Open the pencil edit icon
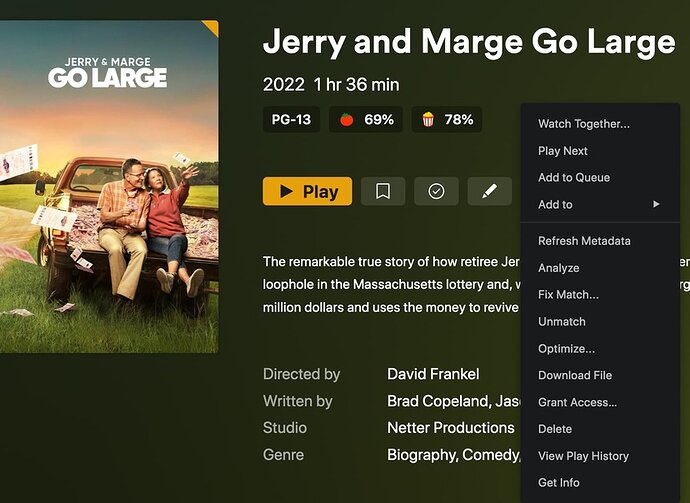Viewport: 690px width, 503px height. (x=489, y=191)
